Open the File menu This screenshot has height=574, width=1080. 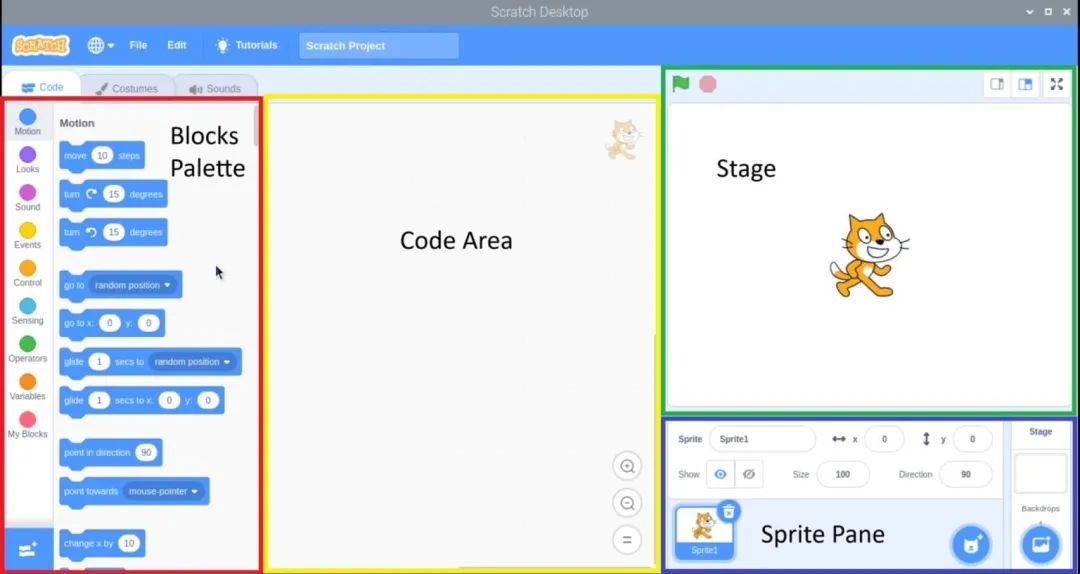coord(138,45)
